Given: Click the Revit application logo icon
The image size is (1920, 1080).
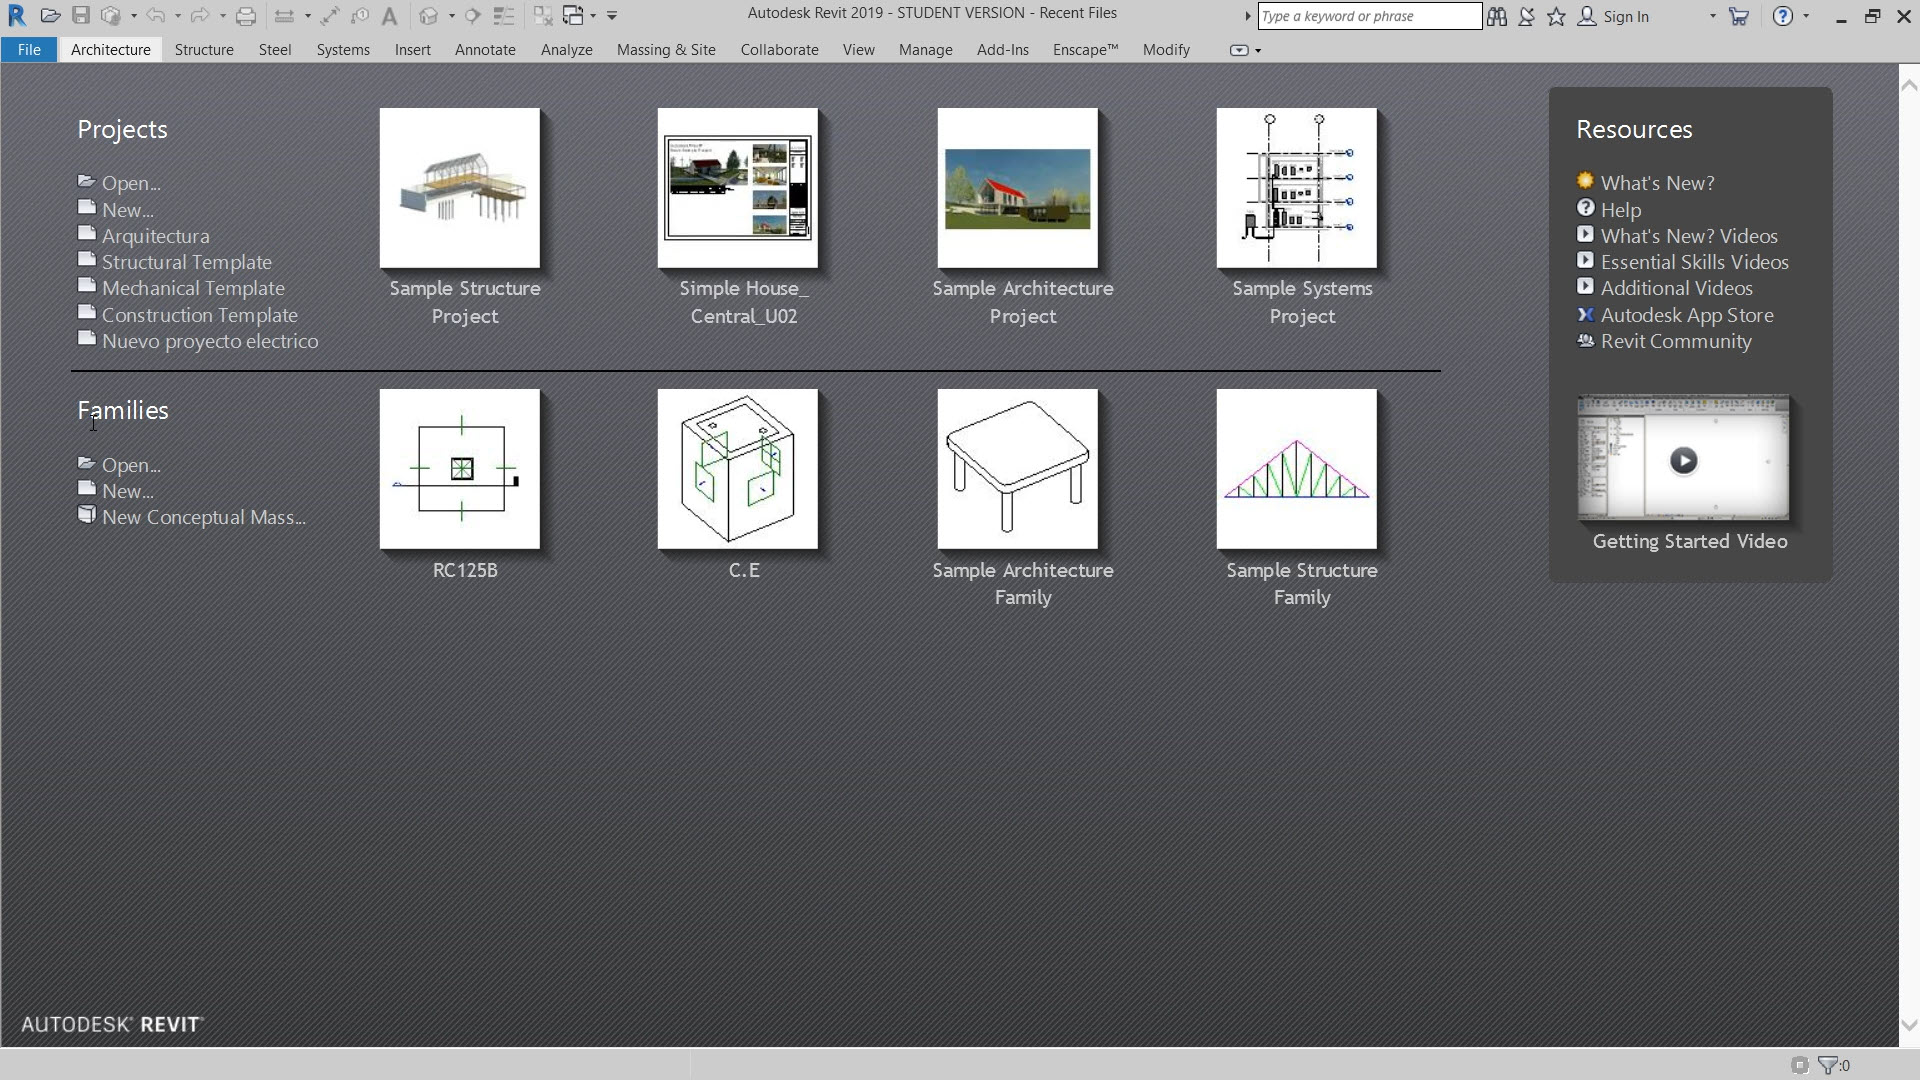Looking at the screenshot, I should [17, 16].
